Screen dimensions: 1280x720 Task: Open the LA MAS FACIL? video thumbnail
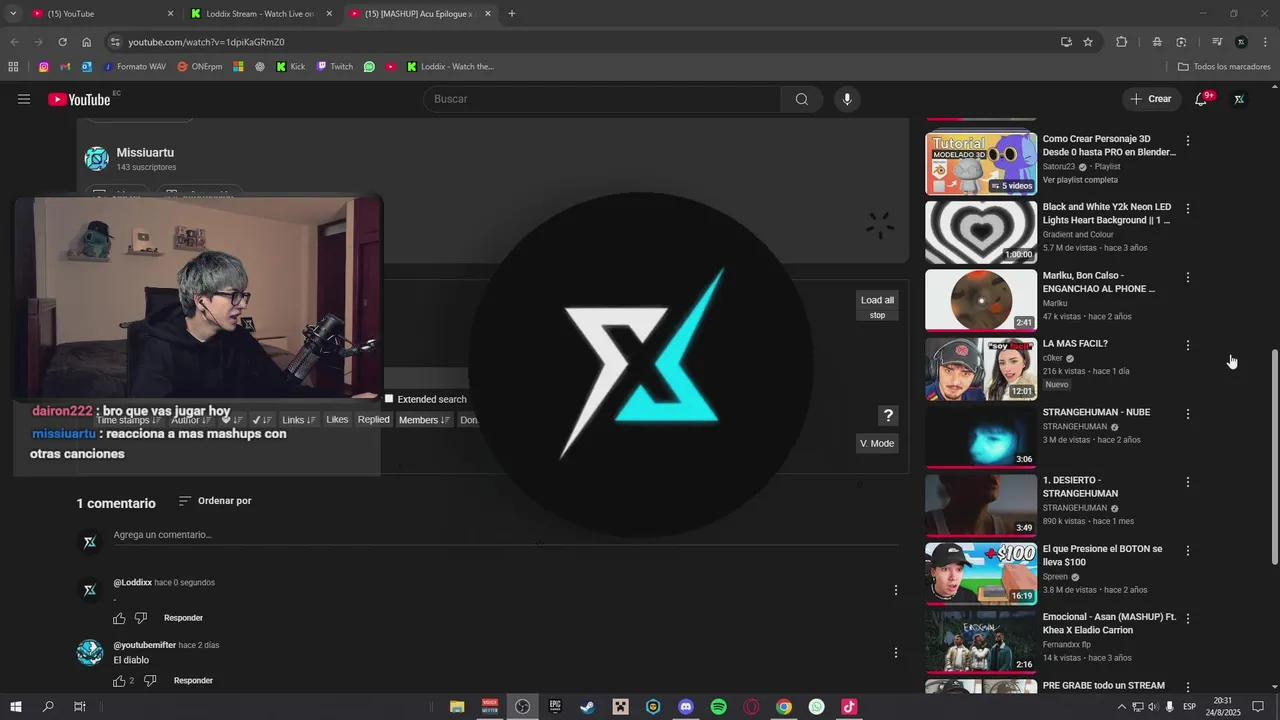981,369
